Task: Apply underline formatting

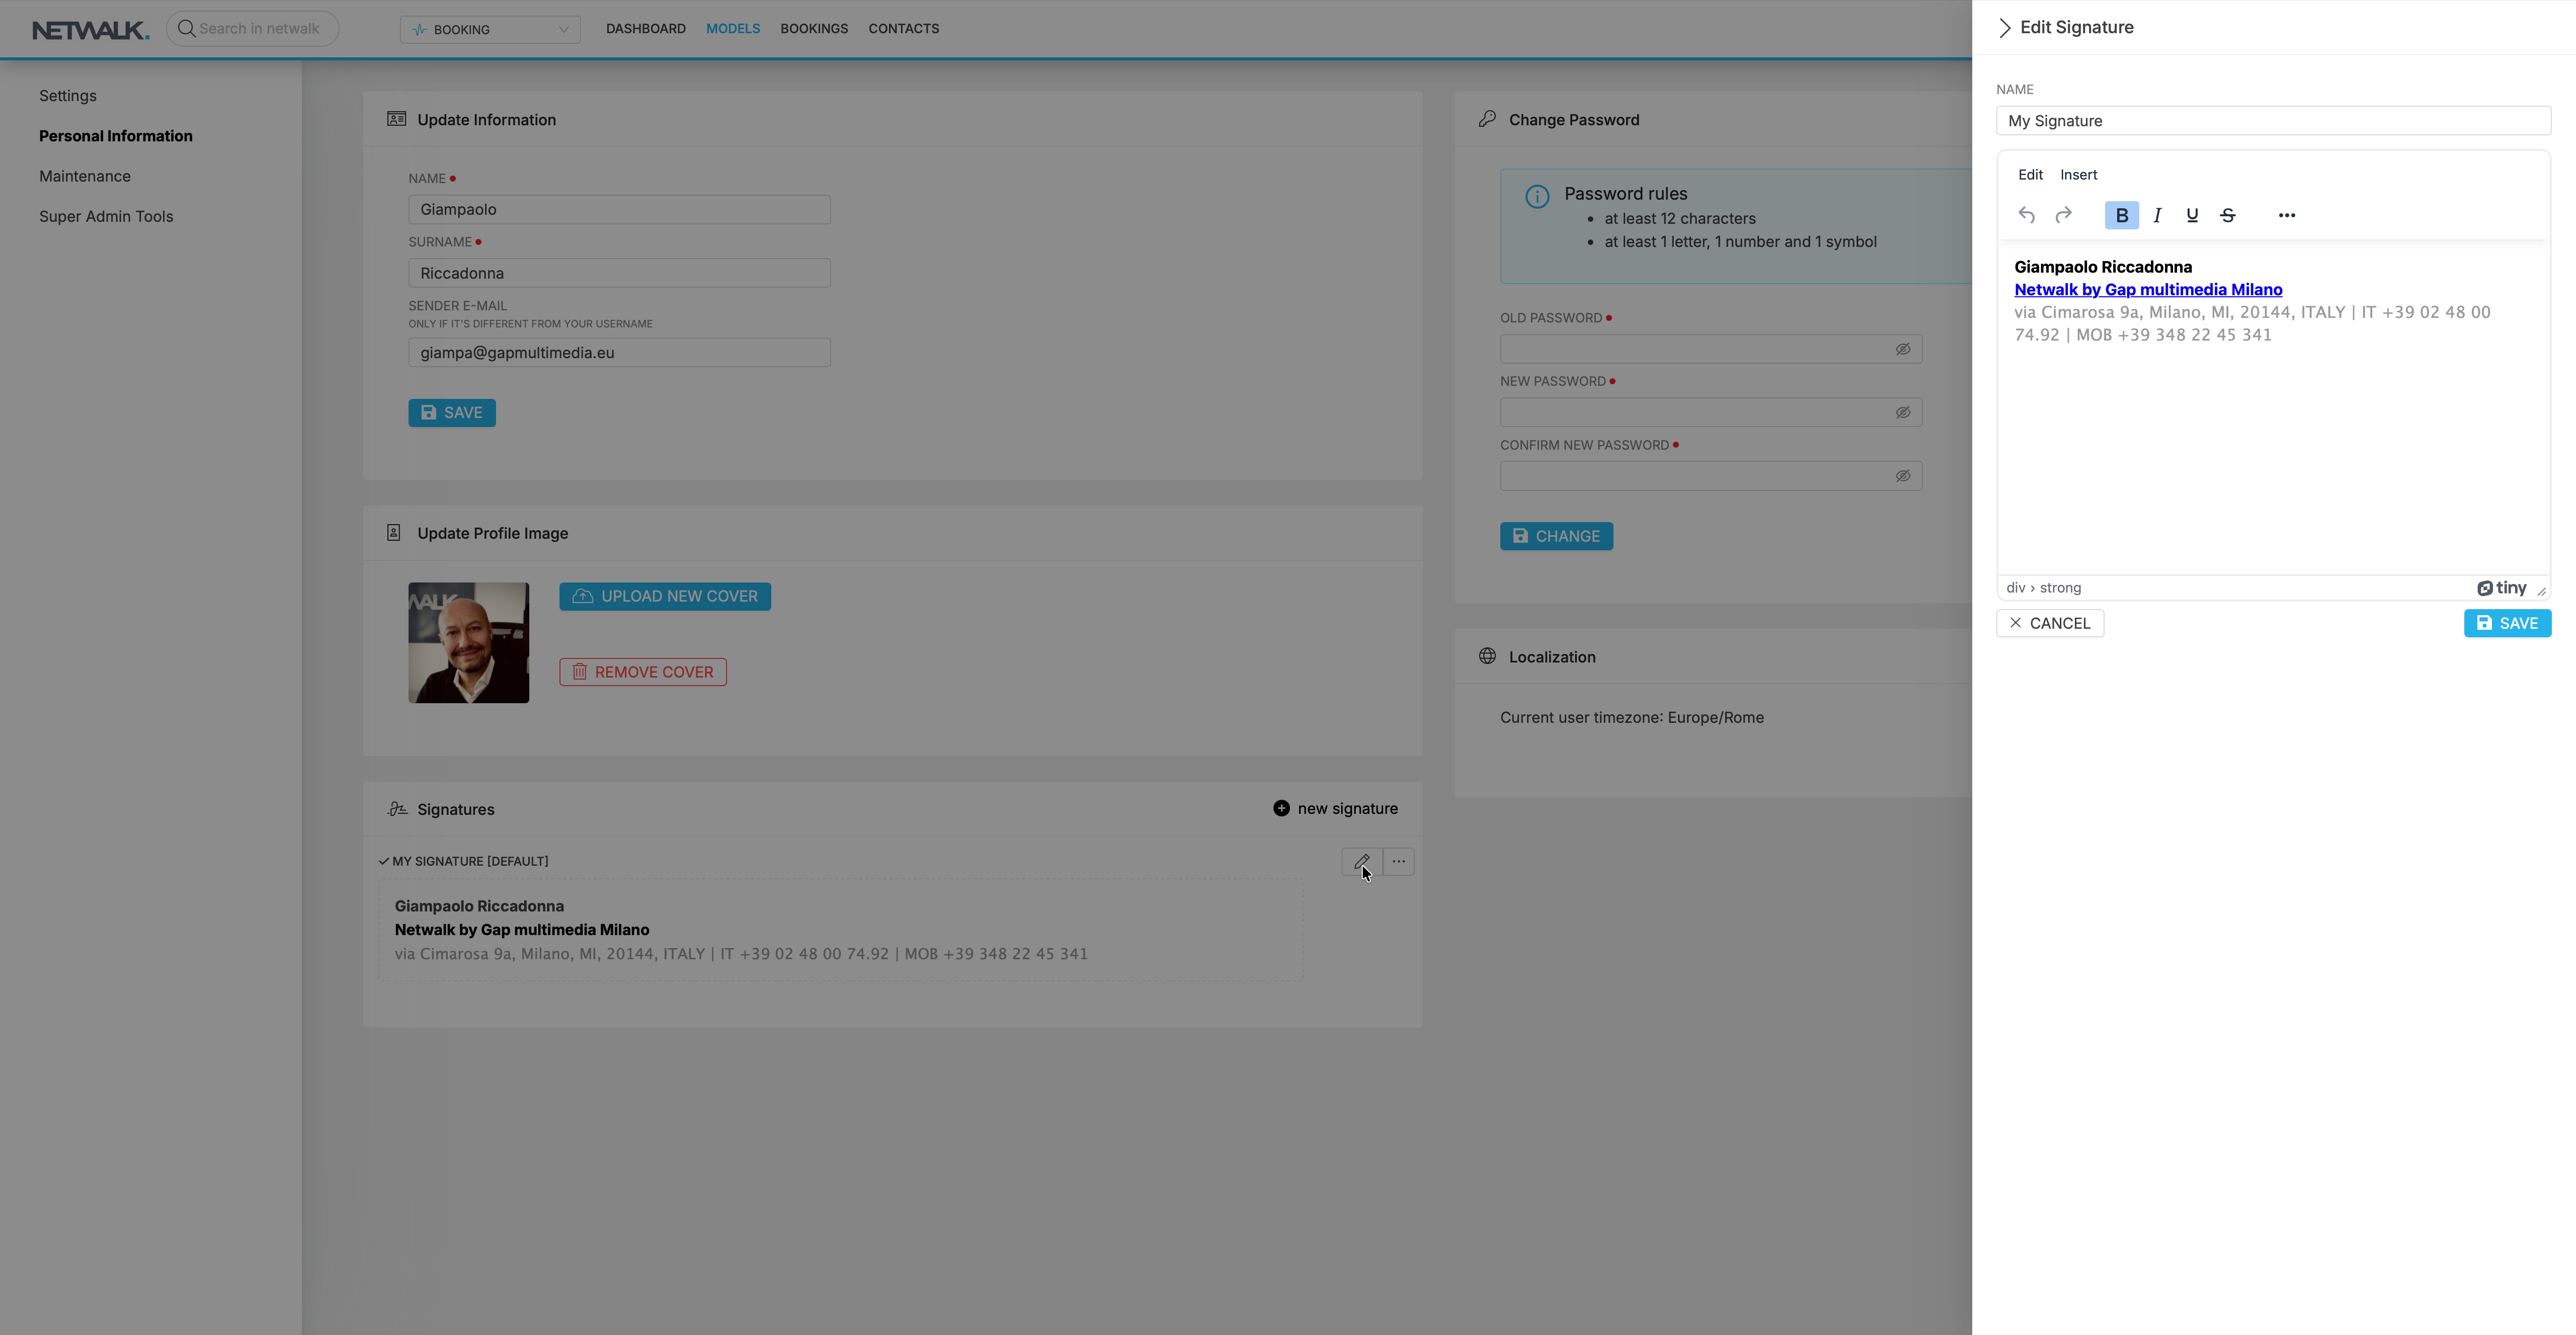Action: (2192, 215)
